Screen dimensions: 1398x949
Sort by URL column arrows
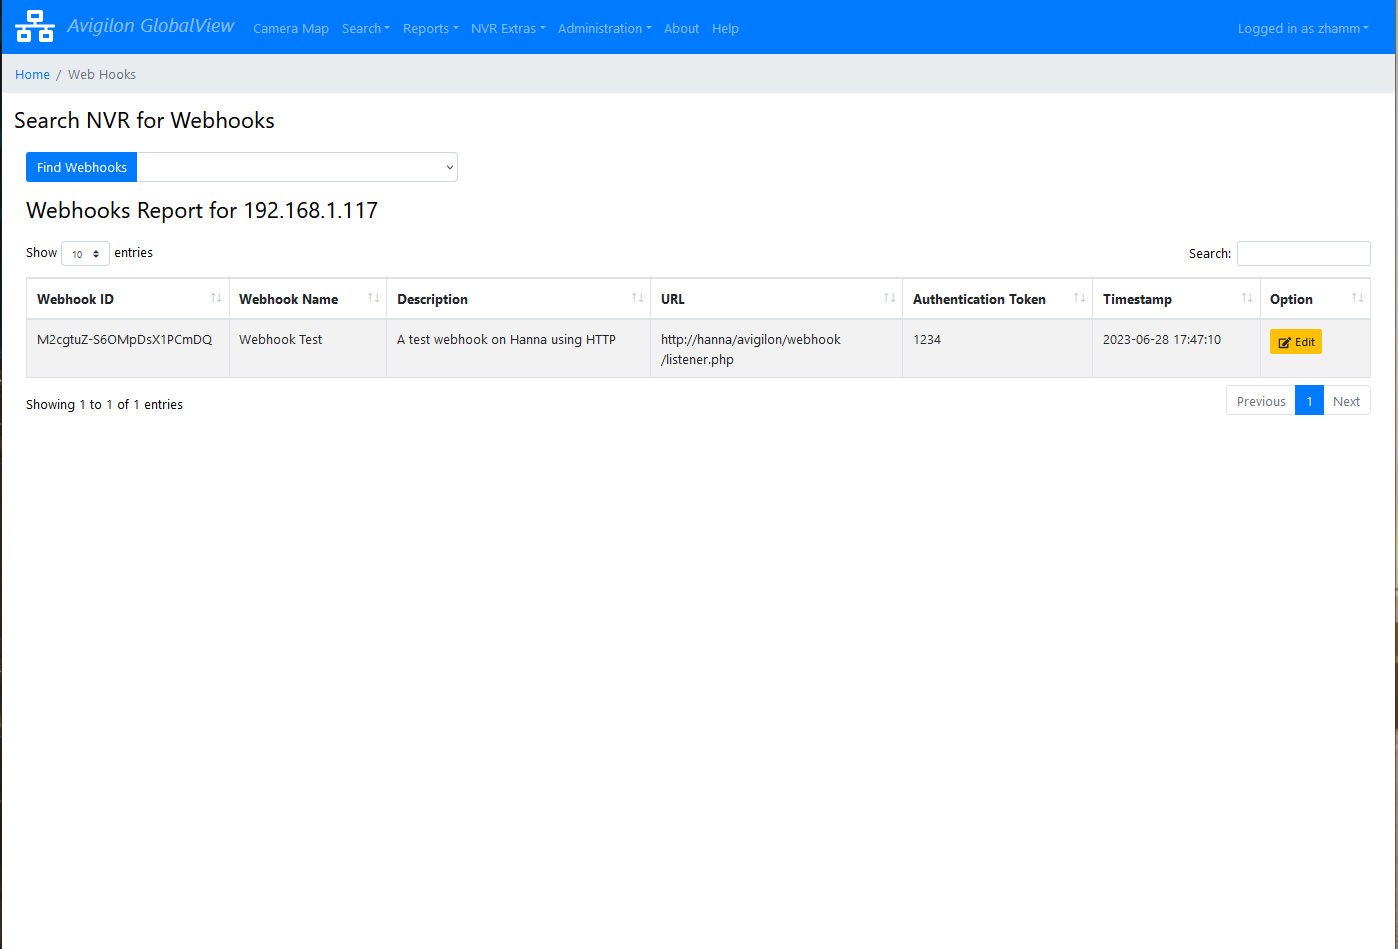point(889,298)
